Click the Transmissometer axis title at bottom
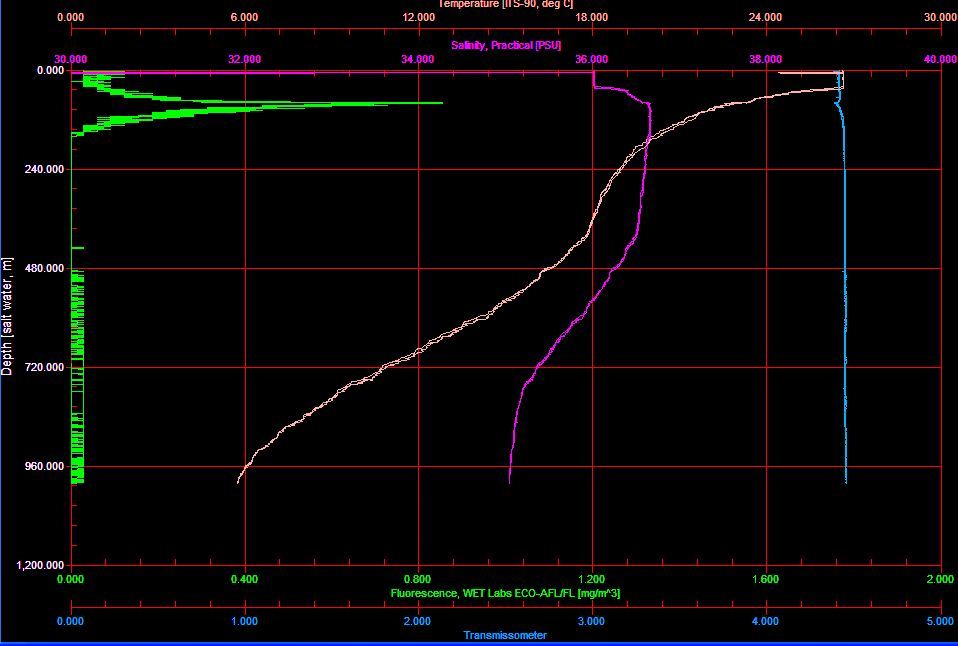 [505, 635]
